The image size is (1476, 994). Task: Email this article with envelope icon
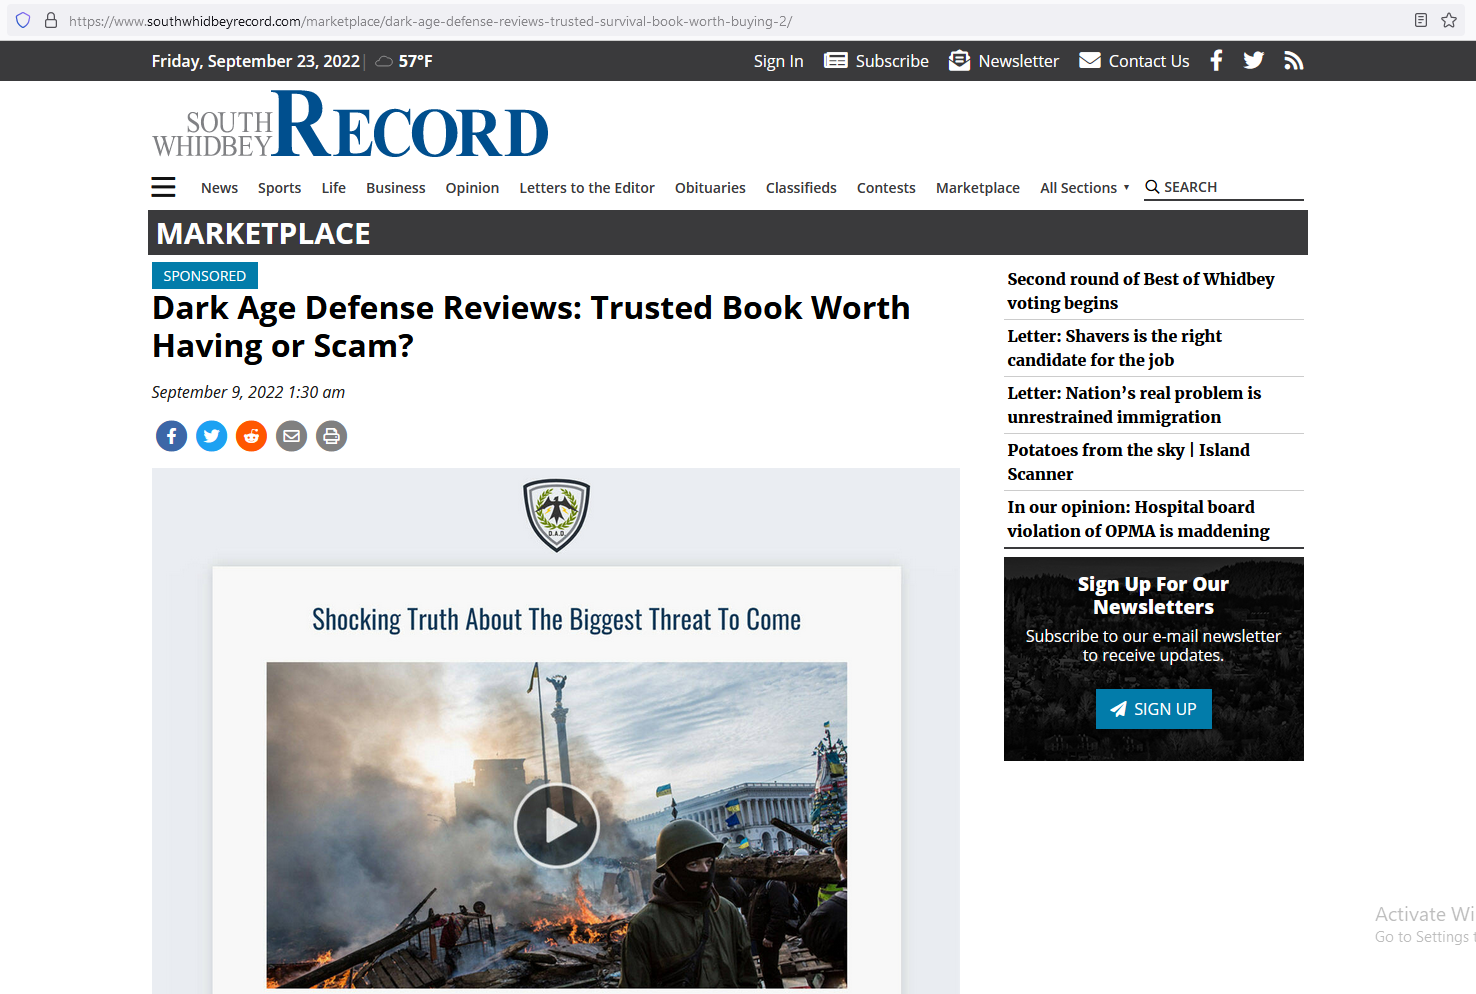coord(292,436)
